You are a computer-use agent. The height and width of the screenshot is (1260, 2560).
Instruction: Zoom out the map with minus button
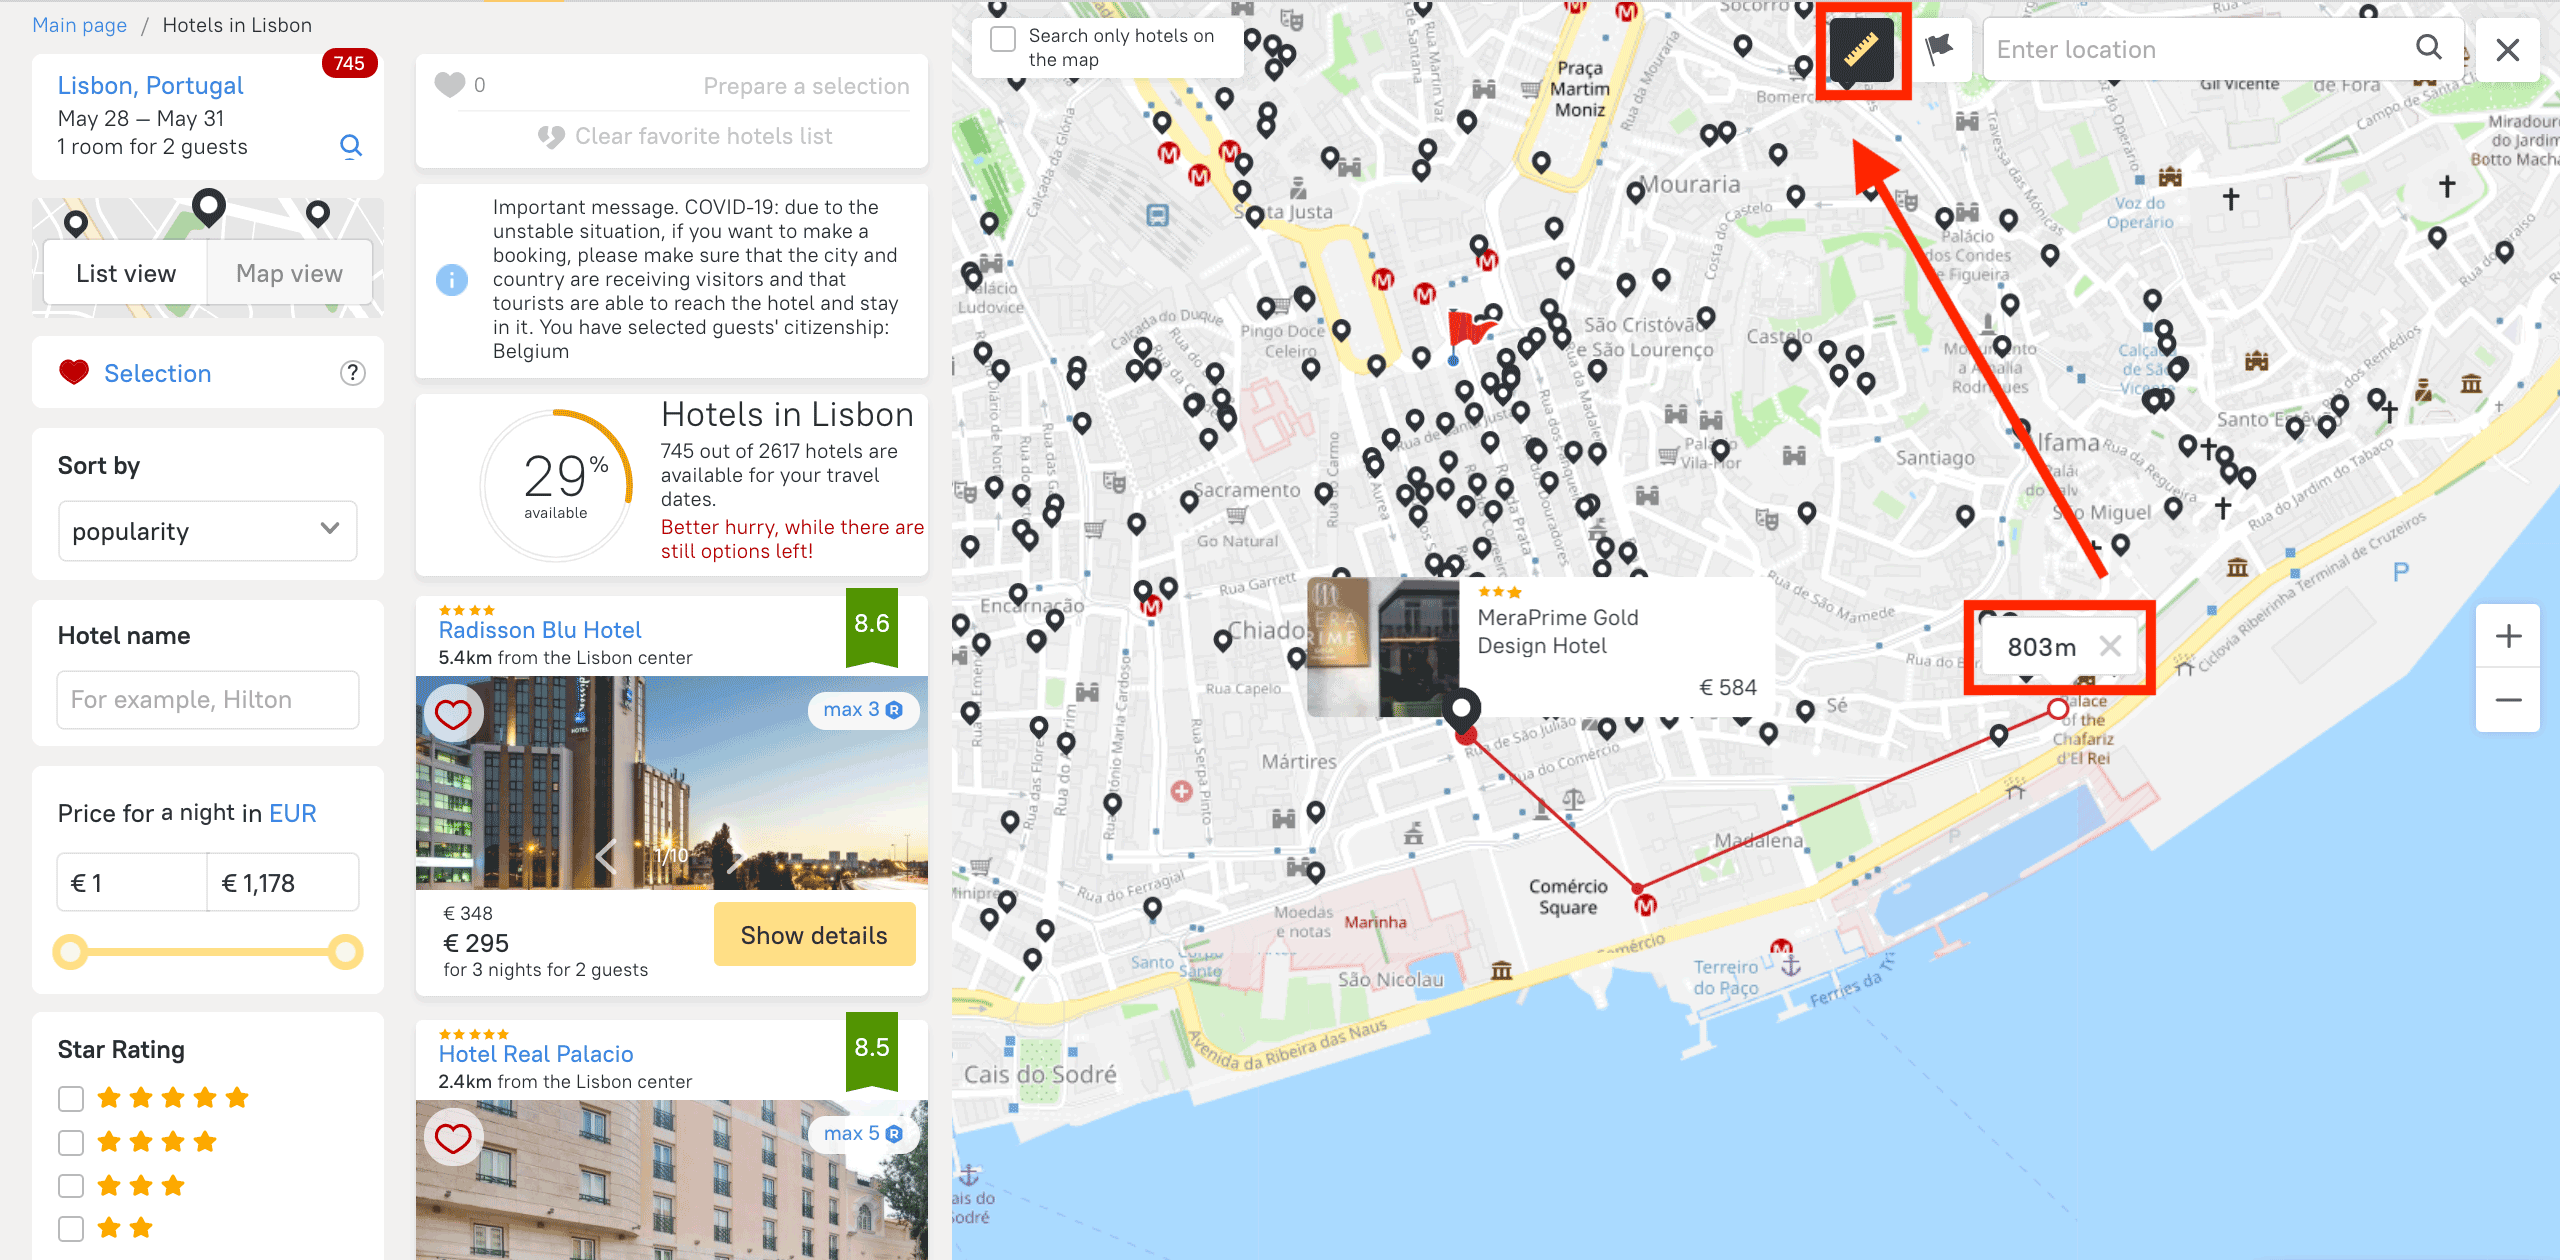point(2508,700)
